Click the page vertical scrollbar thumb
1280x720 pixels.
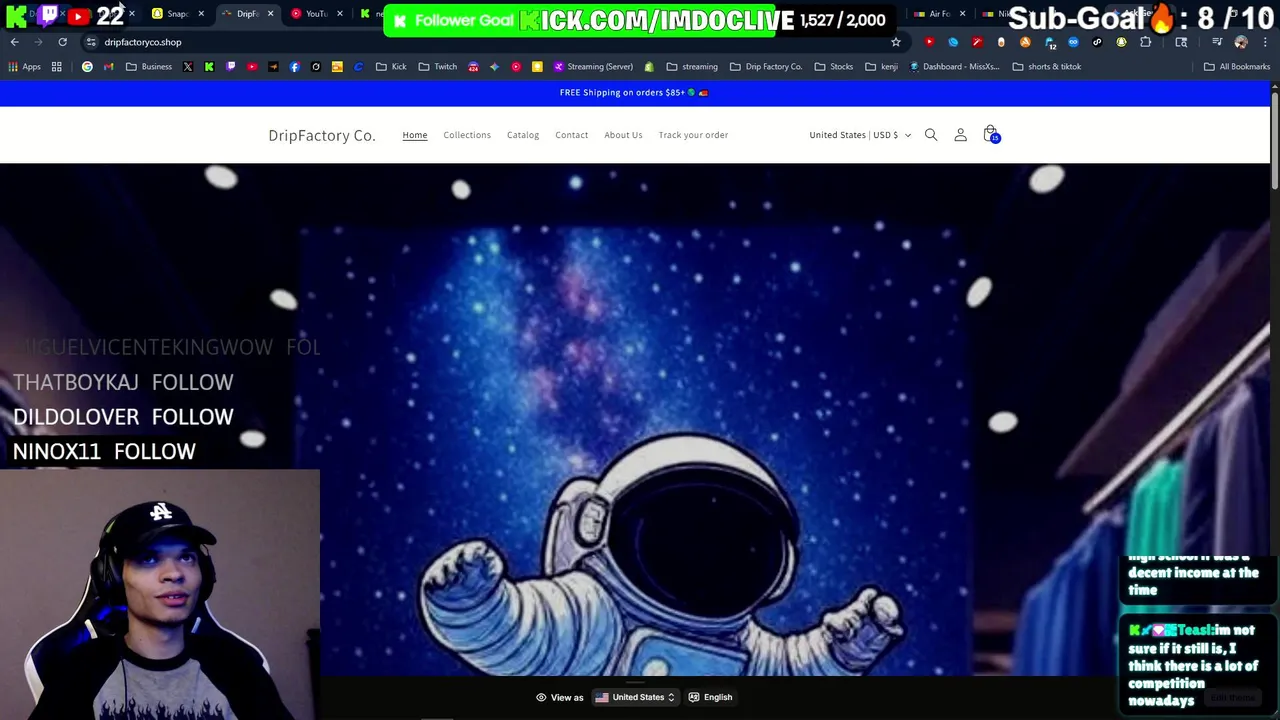click(1275, 140)
